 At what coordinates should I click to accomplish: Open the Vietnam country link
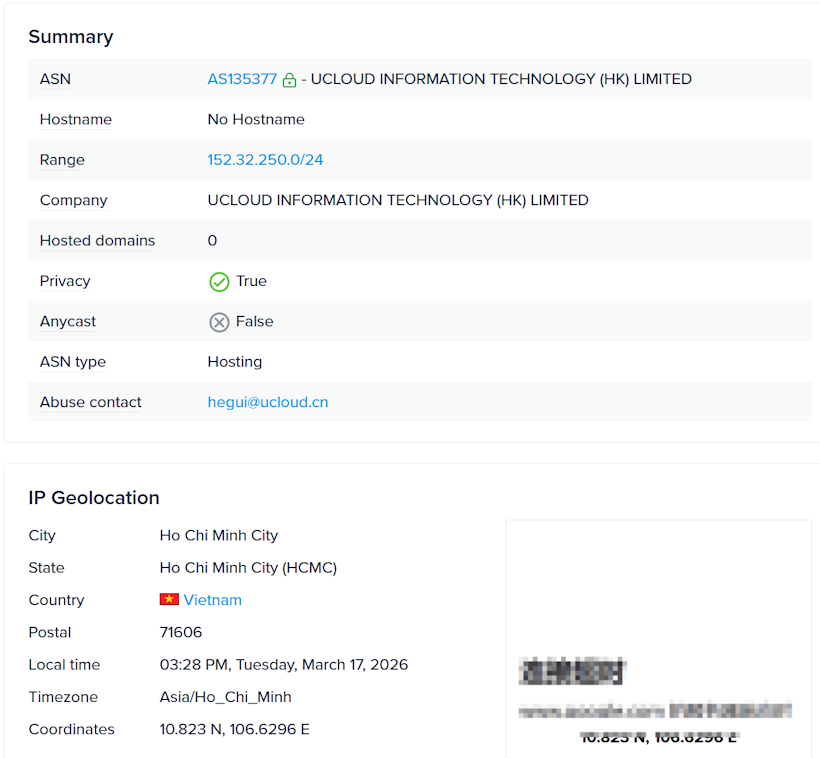tap(212, 600)
